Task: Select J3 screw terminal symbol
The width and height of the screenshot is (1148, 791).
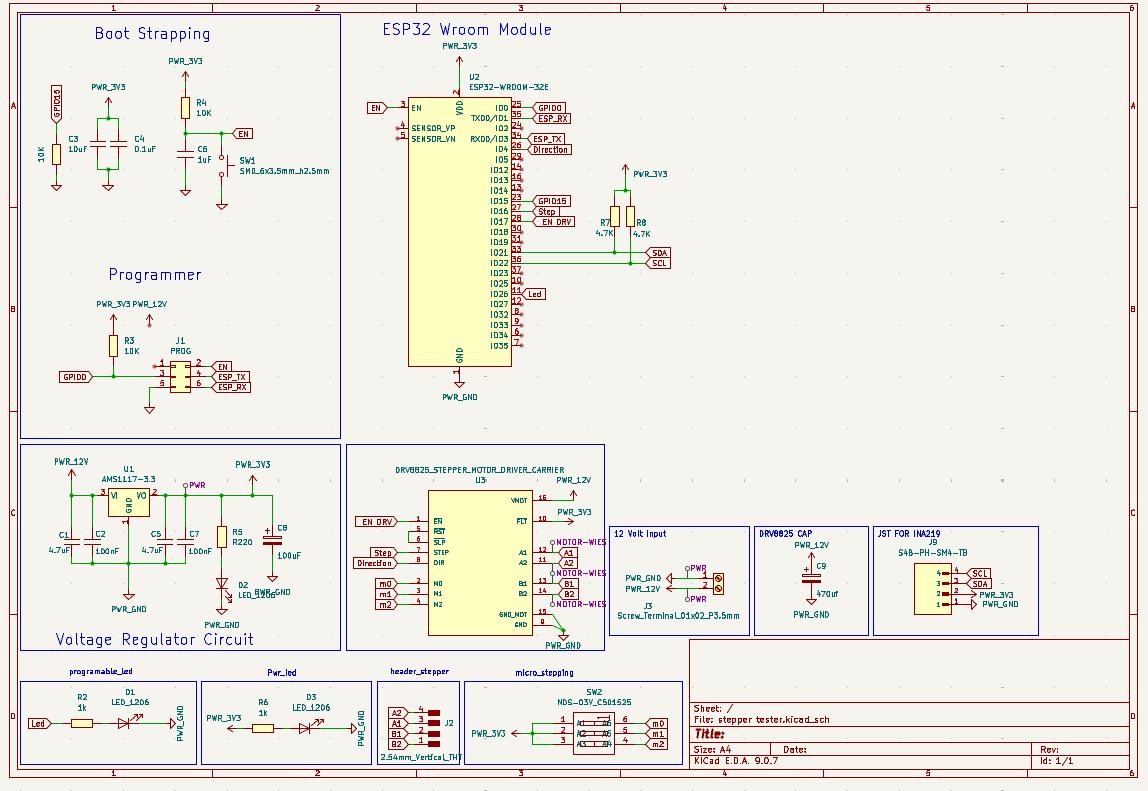Action: [718, 584]
